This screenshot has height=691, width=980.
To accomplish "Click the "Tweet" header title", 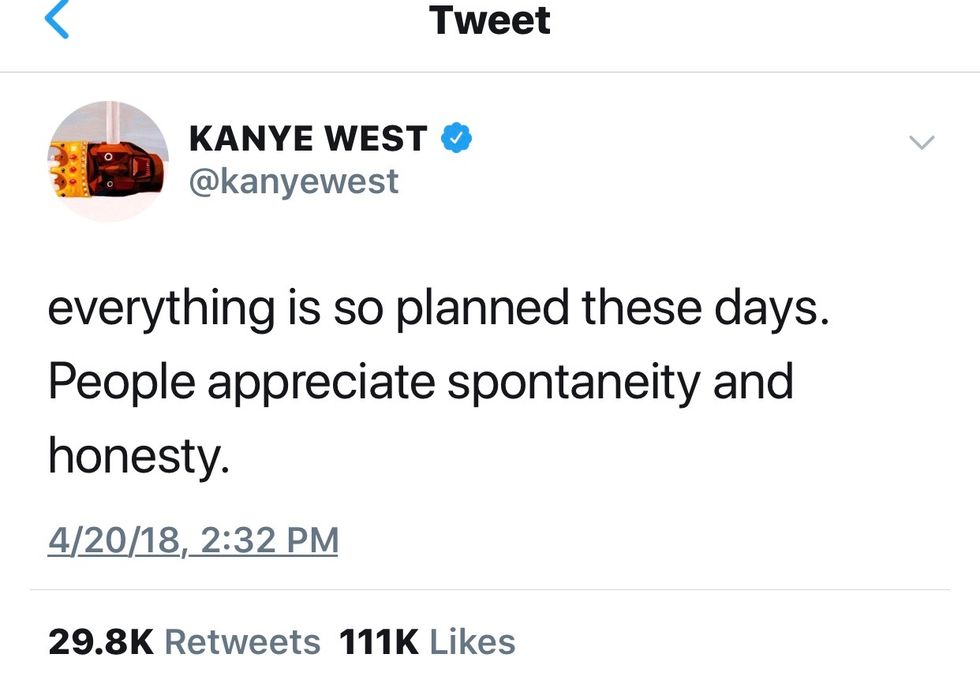I will point(490,19).
